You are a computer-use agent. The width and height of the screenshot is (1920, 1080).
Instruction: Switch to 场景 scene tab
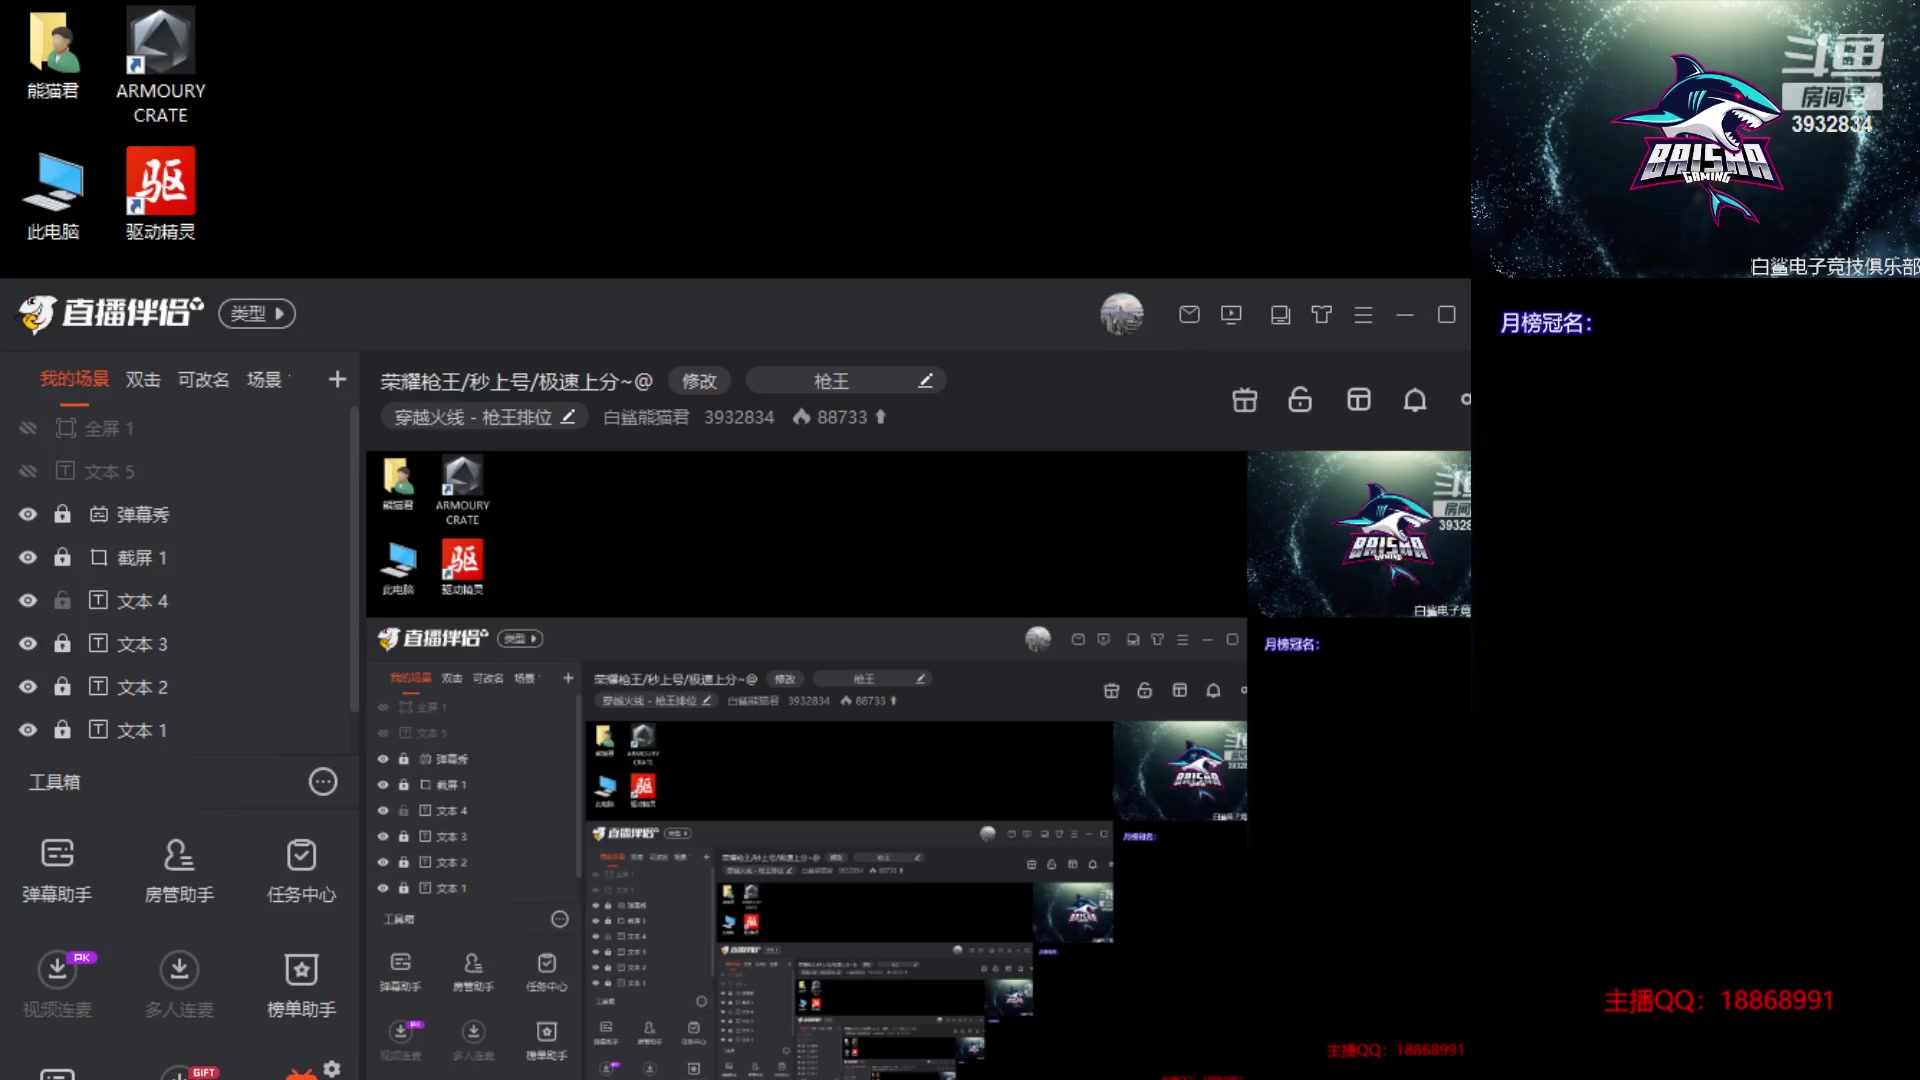(x=264, y=379)
